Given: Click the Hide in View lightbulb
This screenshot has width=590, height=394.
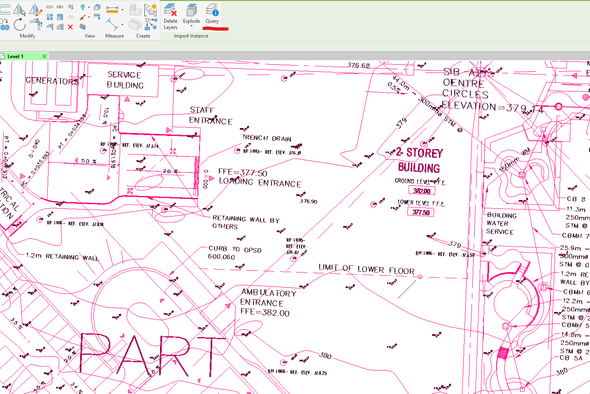Looking at the screenshot, I should [x=82, y=7].
